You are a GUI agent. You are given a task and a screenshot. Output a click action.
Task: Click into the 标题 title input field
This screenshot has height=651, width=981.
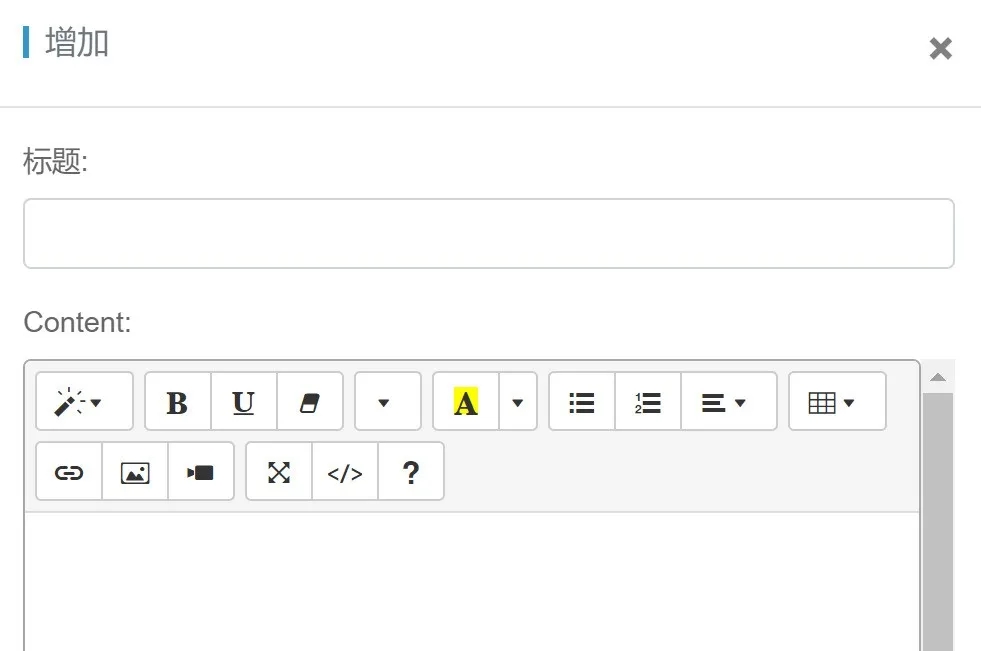488,234
